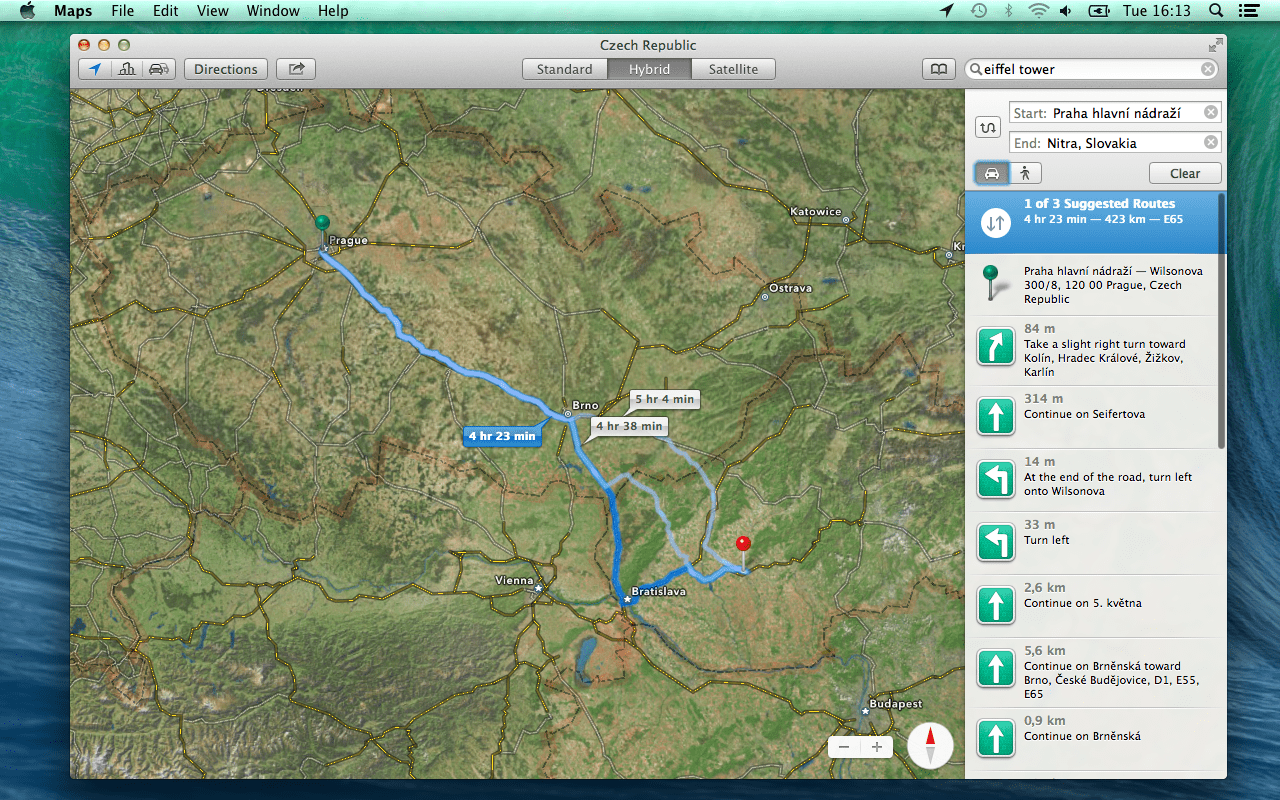Click the Bratislava label on the map
The width and height of the screenshot is (1280, 800).
point(658,592)
